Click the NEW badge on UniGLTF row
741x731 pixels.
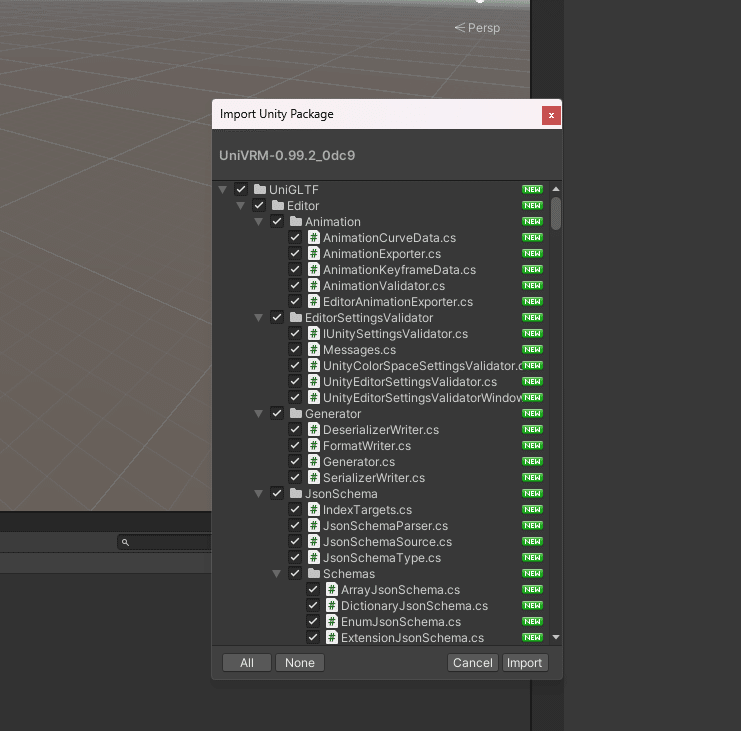point(532,189)
